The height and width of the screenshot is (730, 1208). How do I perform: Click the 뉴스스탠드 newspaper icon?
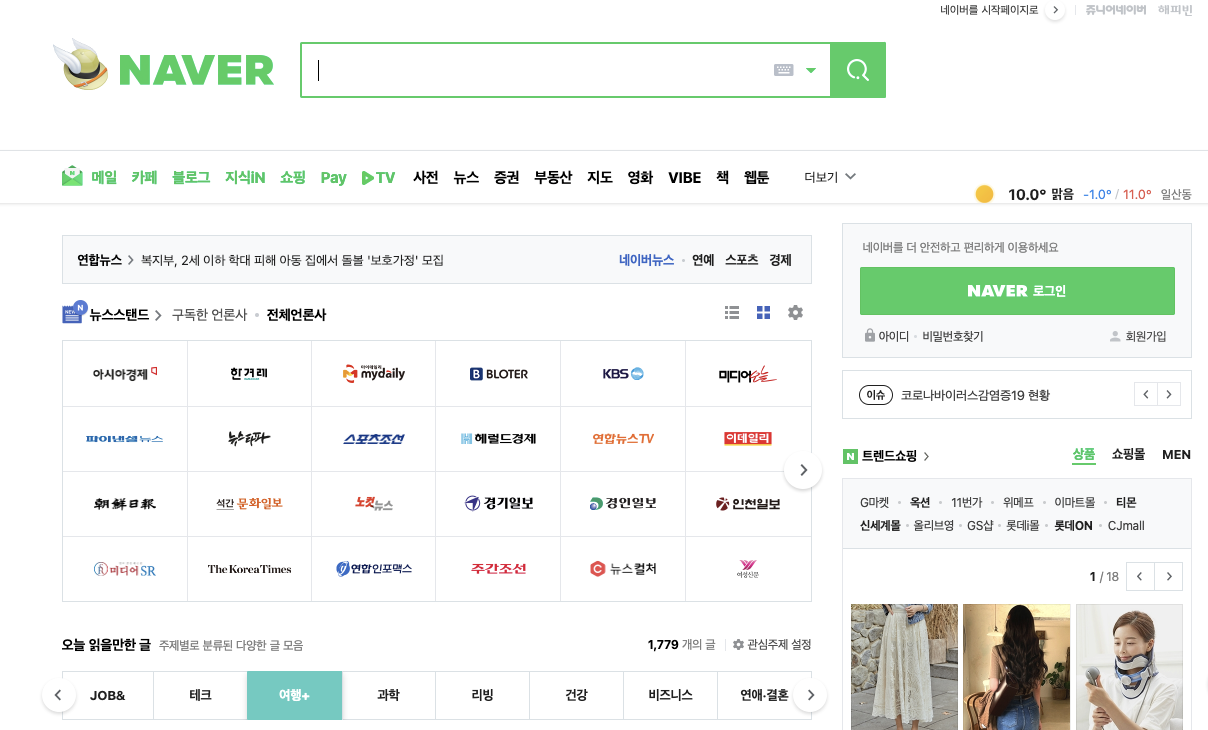(x=74, y=313)
